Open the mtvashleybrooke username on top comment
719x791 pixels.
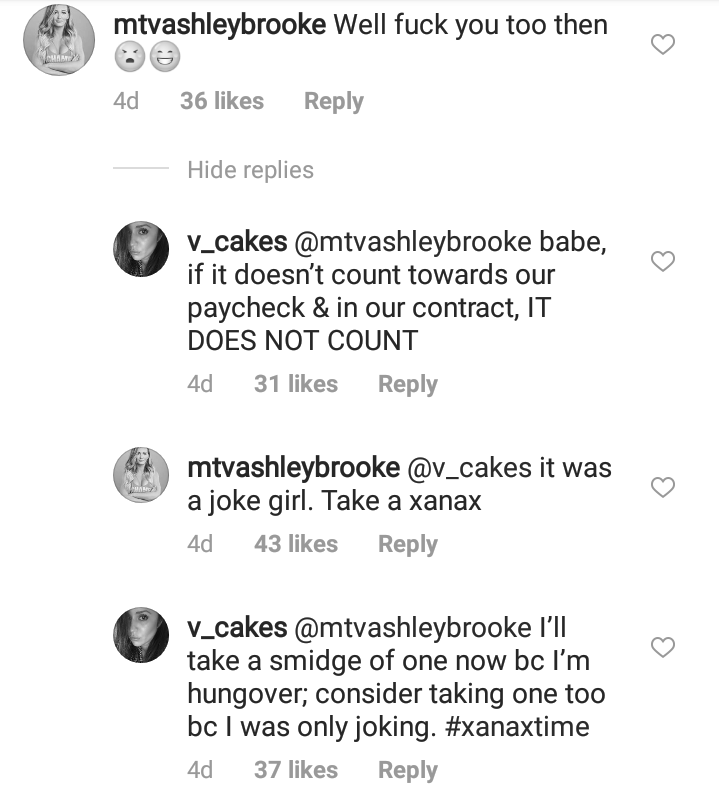(x=219, y=25)
